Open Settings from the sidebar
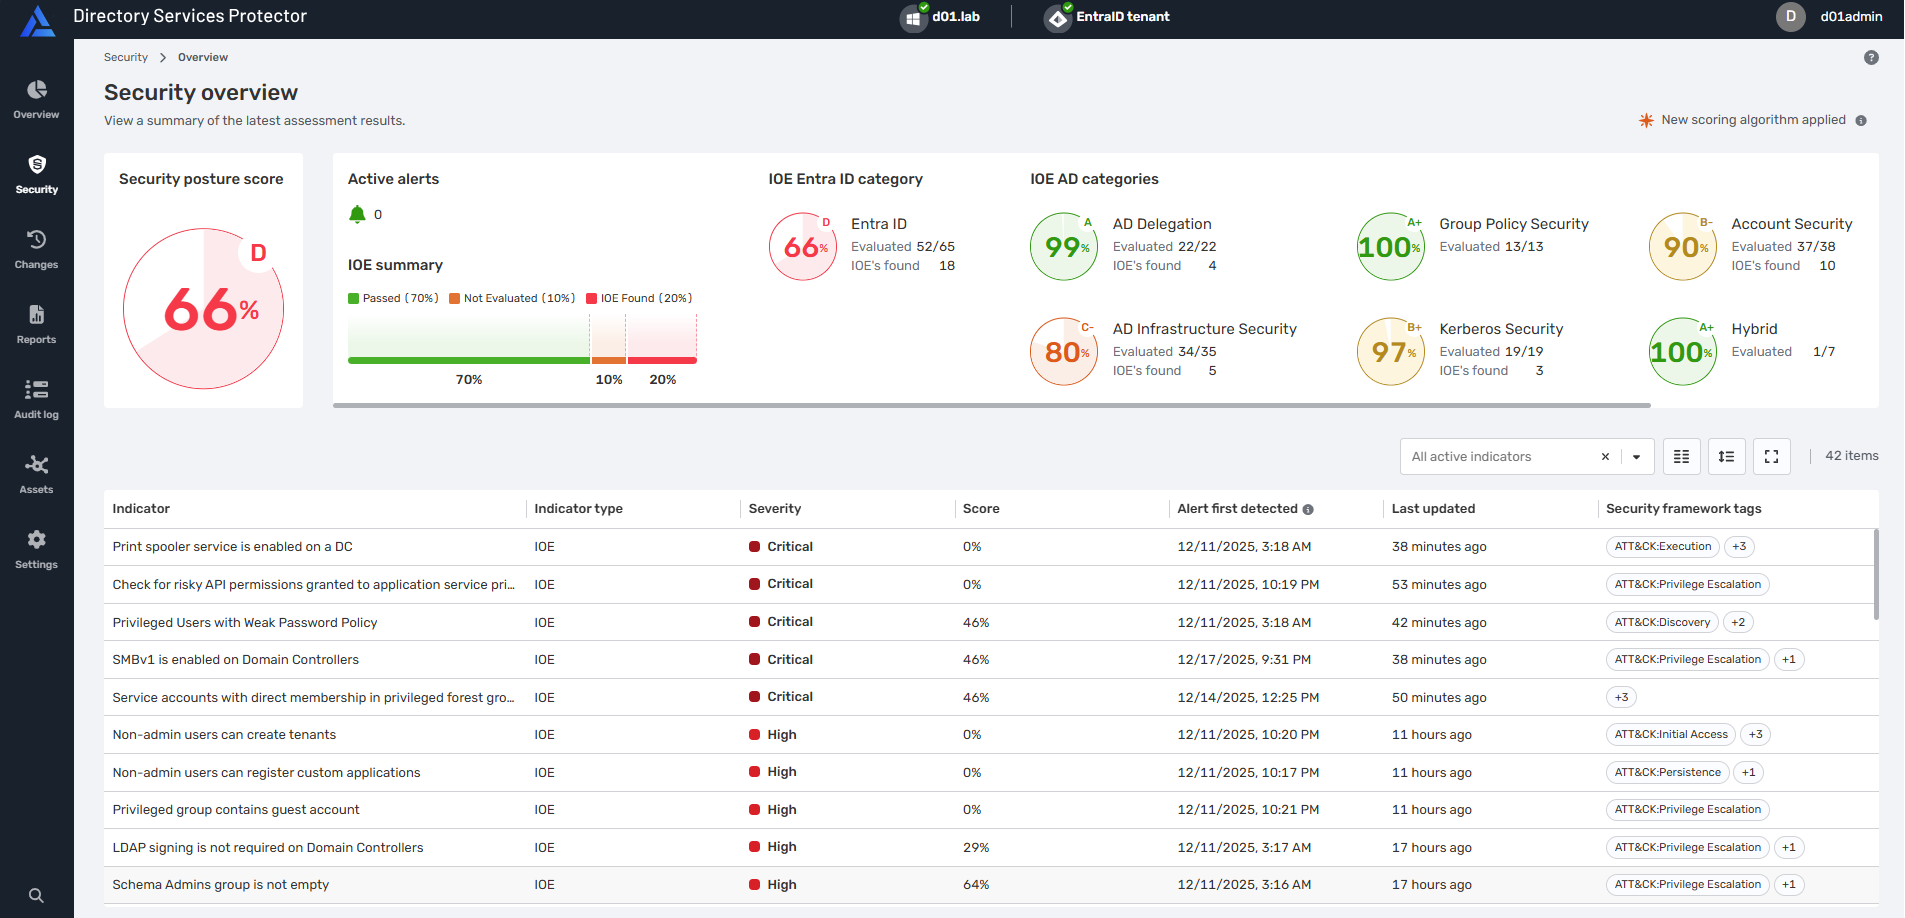Viewport: 1905px width, 918px height. coord(36,550)
